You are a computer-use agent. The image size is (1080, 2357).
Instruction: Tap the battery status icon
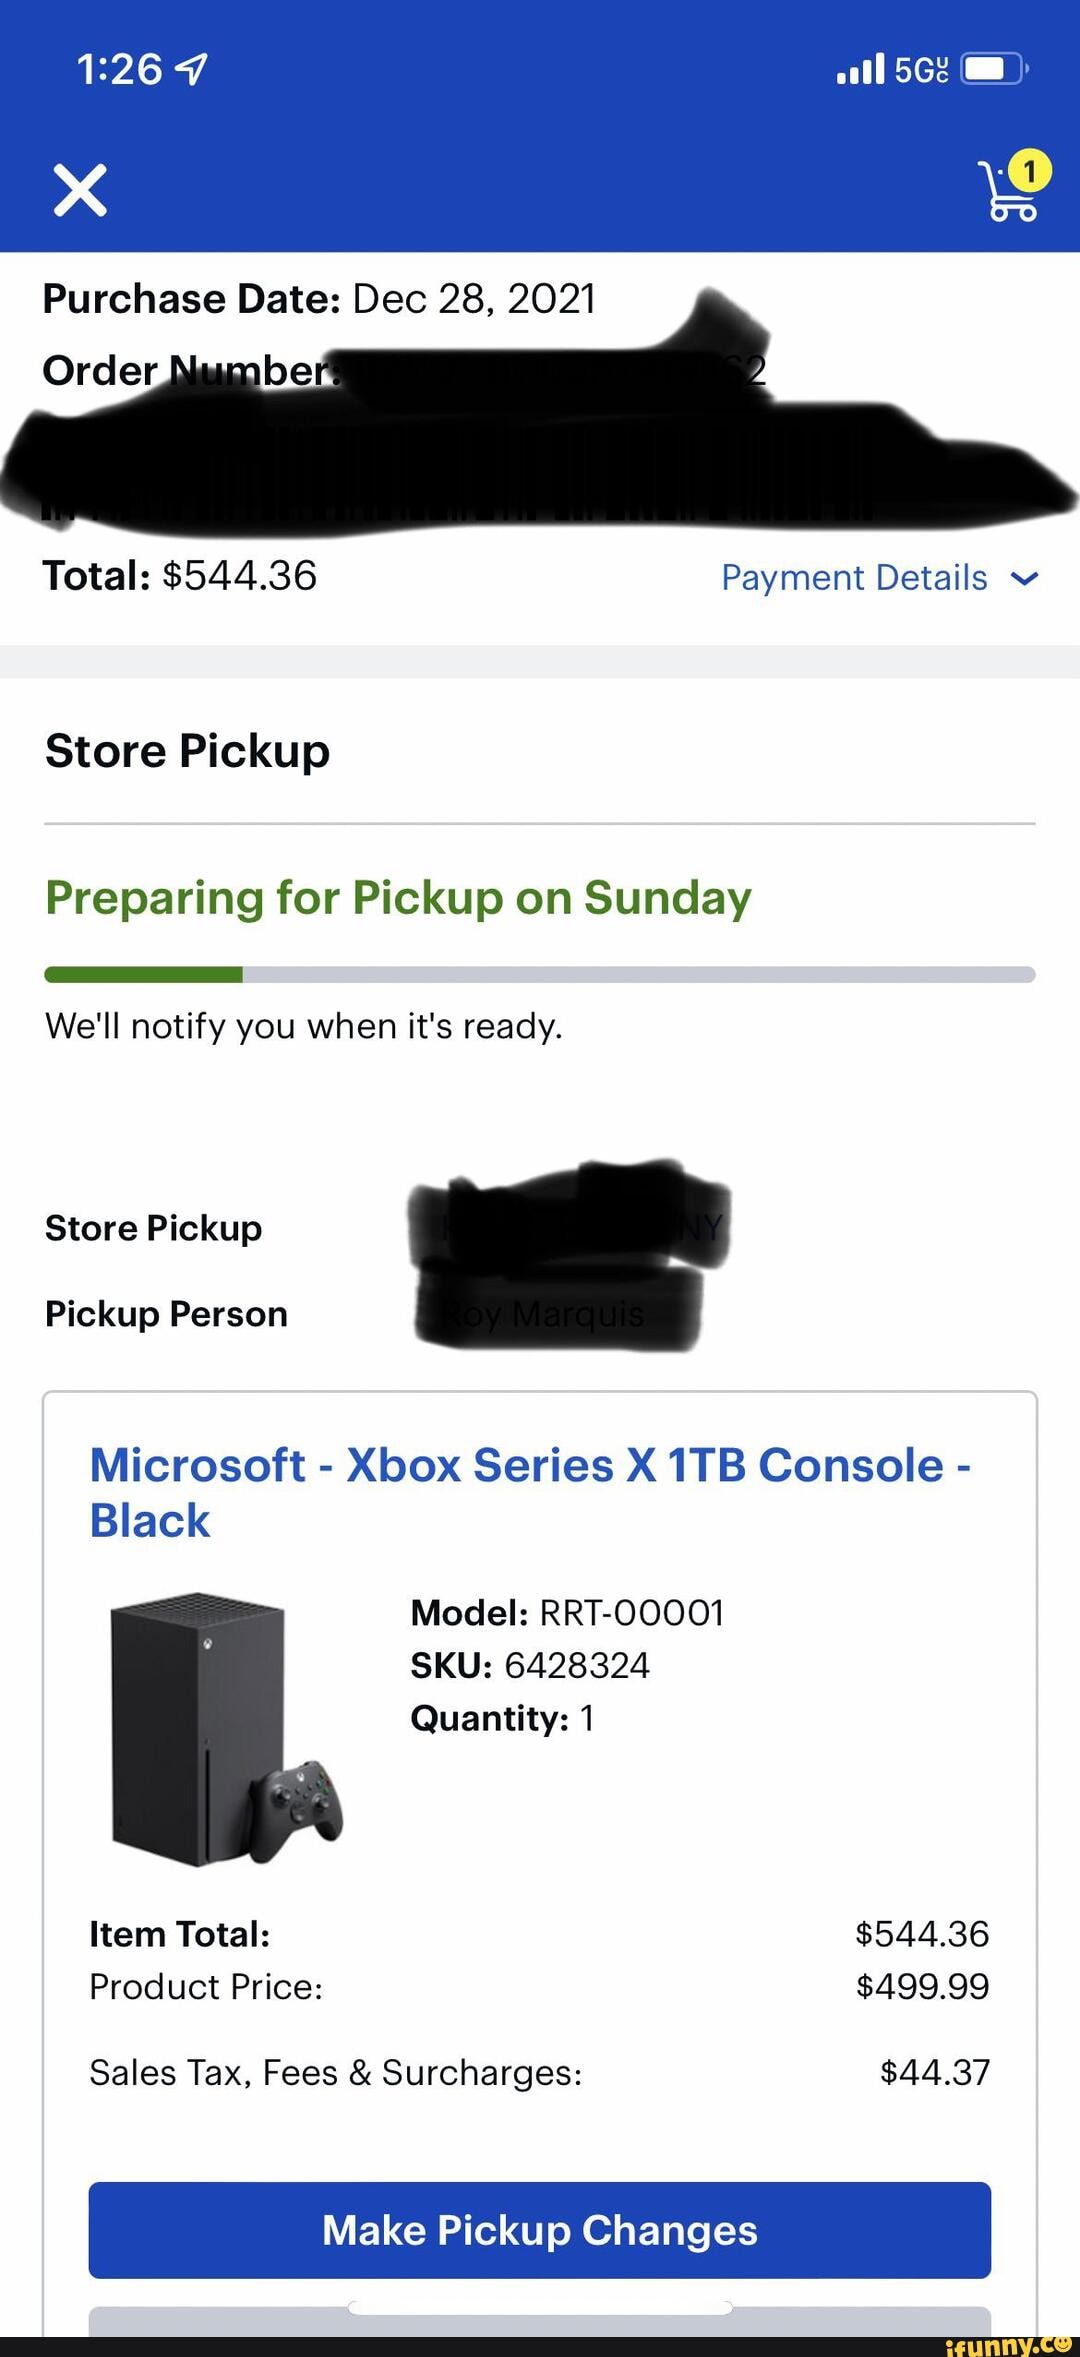[990, 68]
